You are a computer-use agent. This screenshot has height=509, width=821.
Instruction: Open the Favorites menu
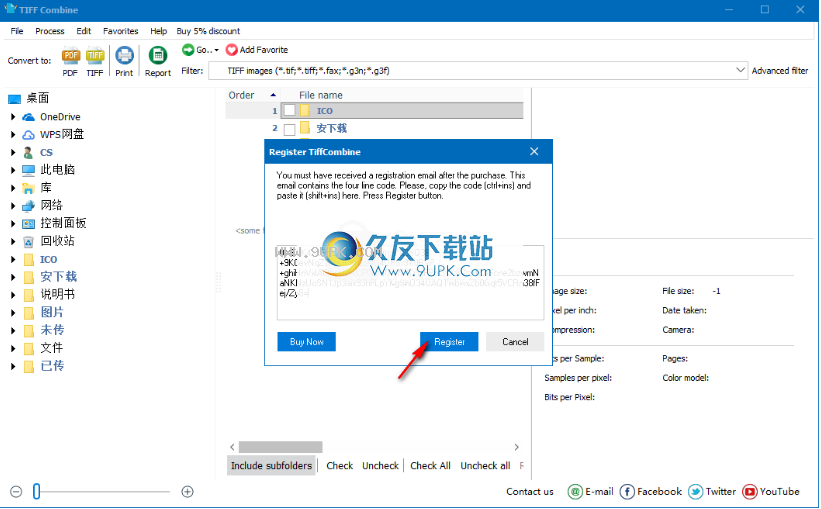pos(120,31)
